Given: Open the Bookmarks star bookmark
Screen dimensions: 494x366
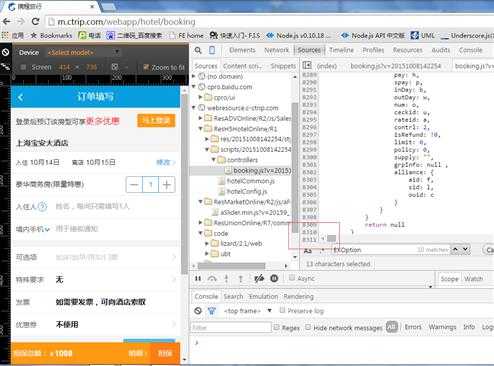Looking at the screenshot, I should tap(51, 35).
